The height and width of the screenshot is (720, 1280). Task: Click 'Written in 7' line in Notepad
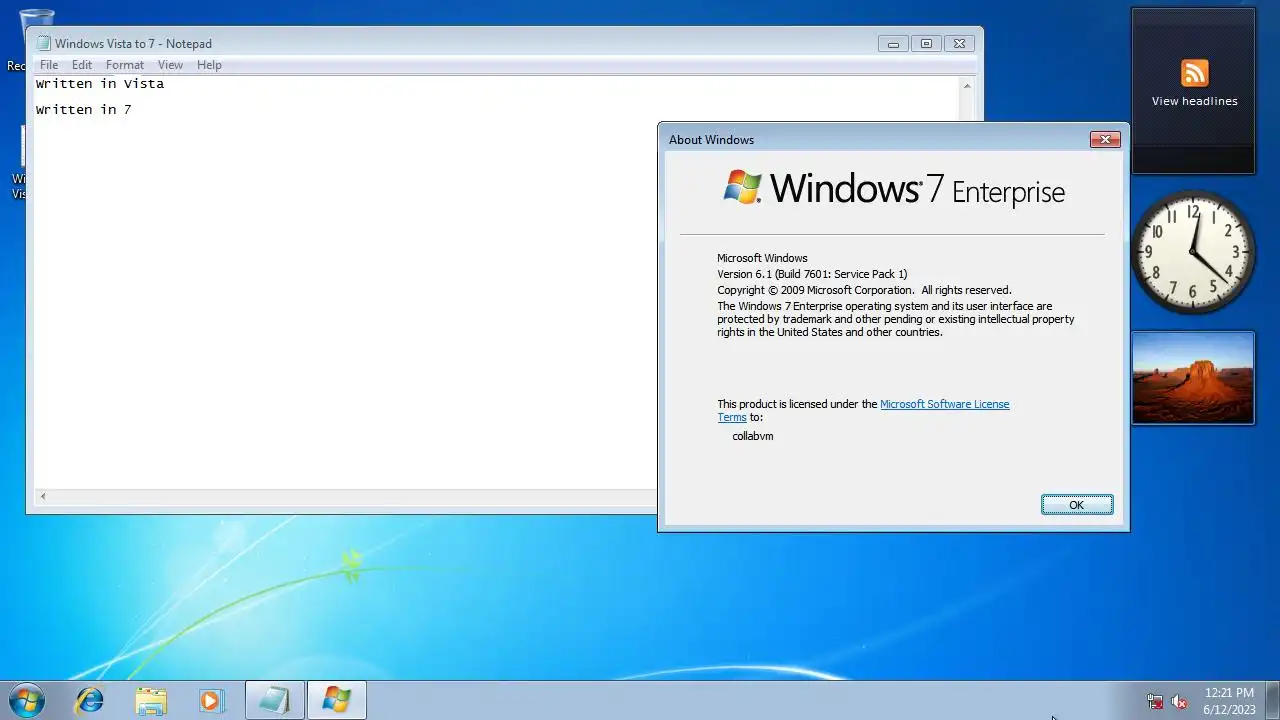click(84, 110)
